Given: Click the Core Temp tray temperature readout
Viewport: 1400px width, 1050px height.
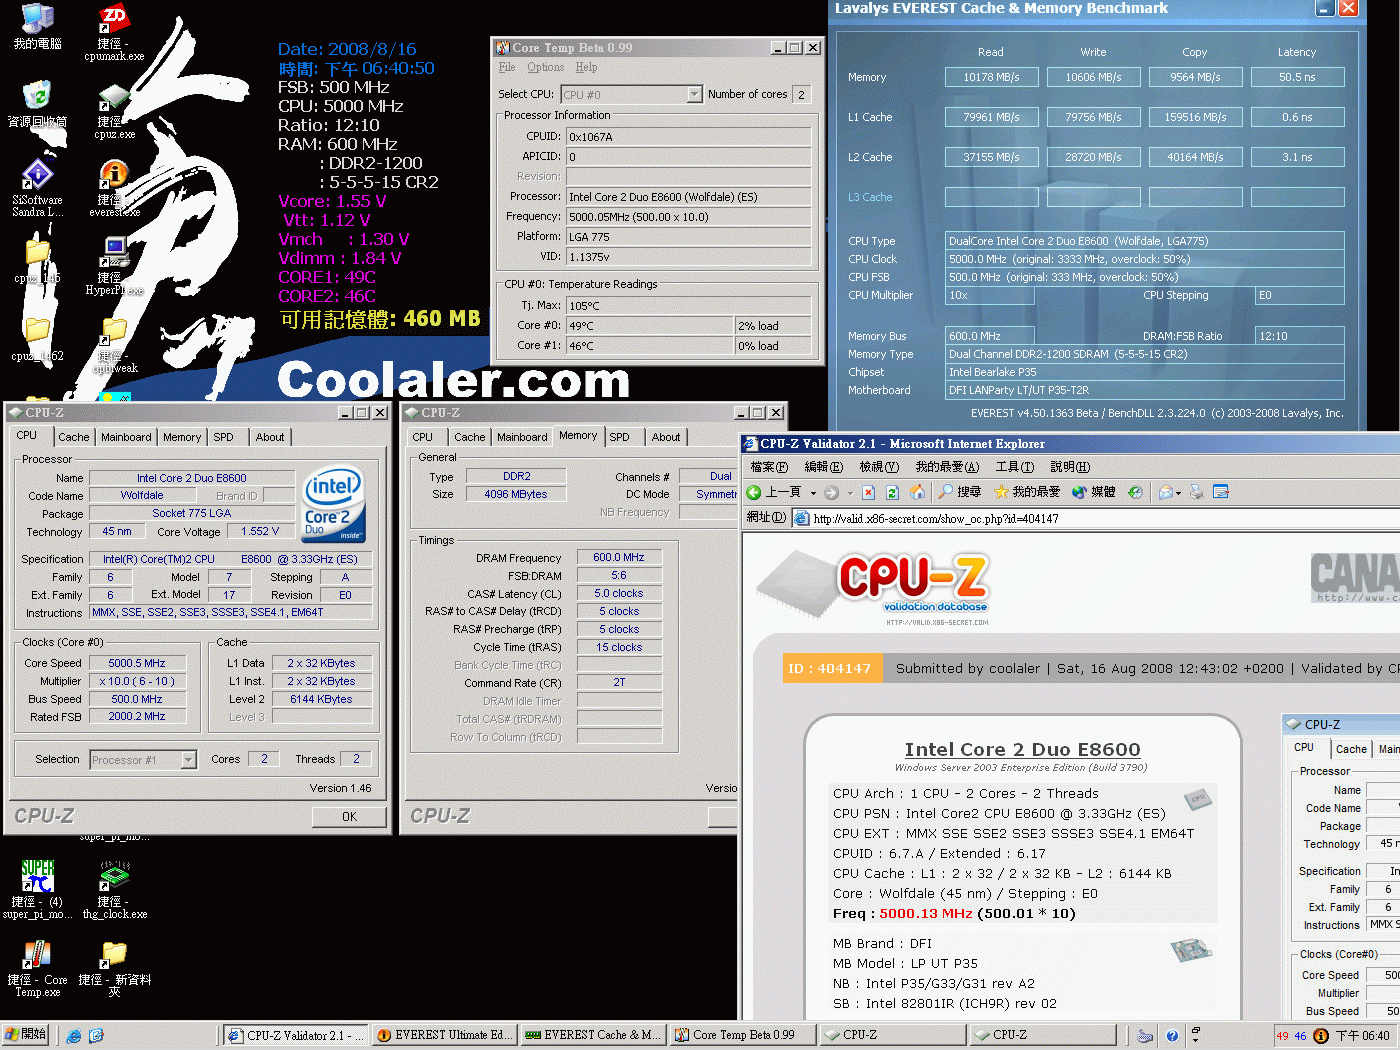Looking at the screenshot, I should 1291,1036.
